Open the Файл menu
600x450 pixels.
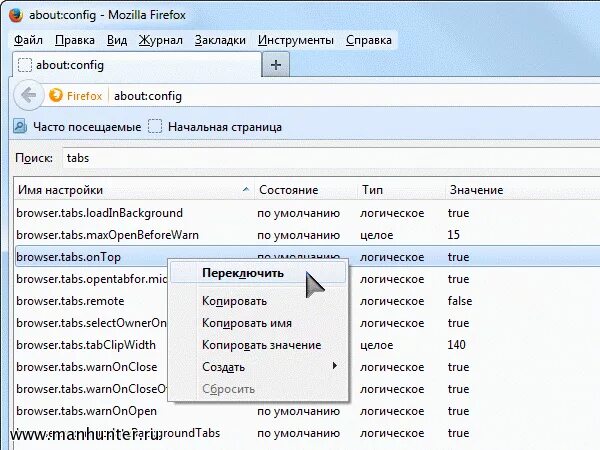point(28,40)
